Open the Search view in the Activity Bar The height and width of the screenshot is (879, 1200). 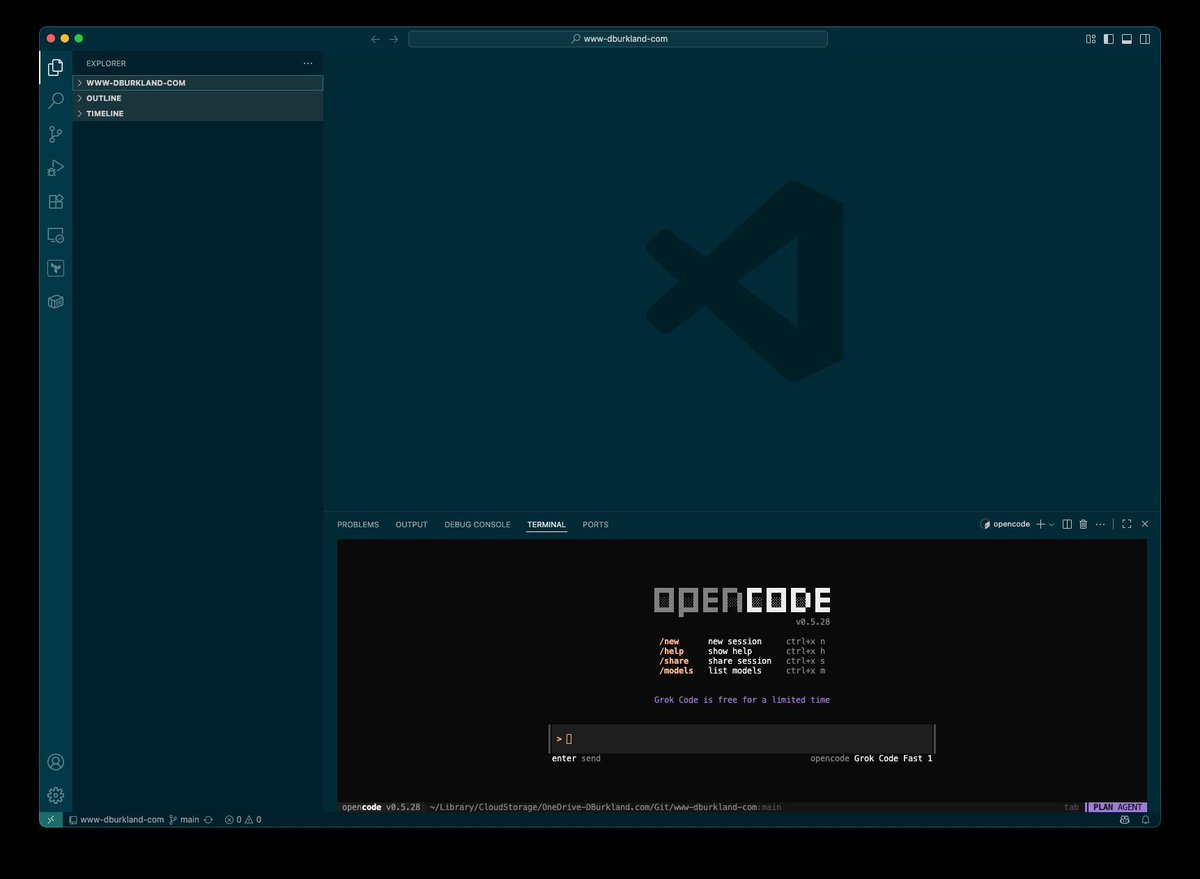(x=55, y=100)
